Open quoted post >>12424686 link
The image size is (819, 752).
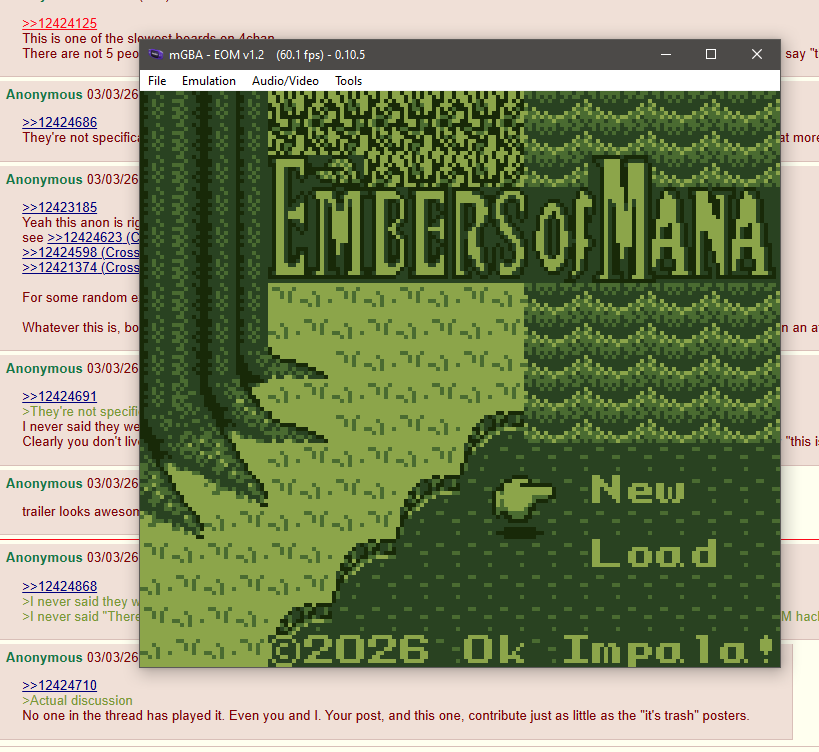pos(59,123)
